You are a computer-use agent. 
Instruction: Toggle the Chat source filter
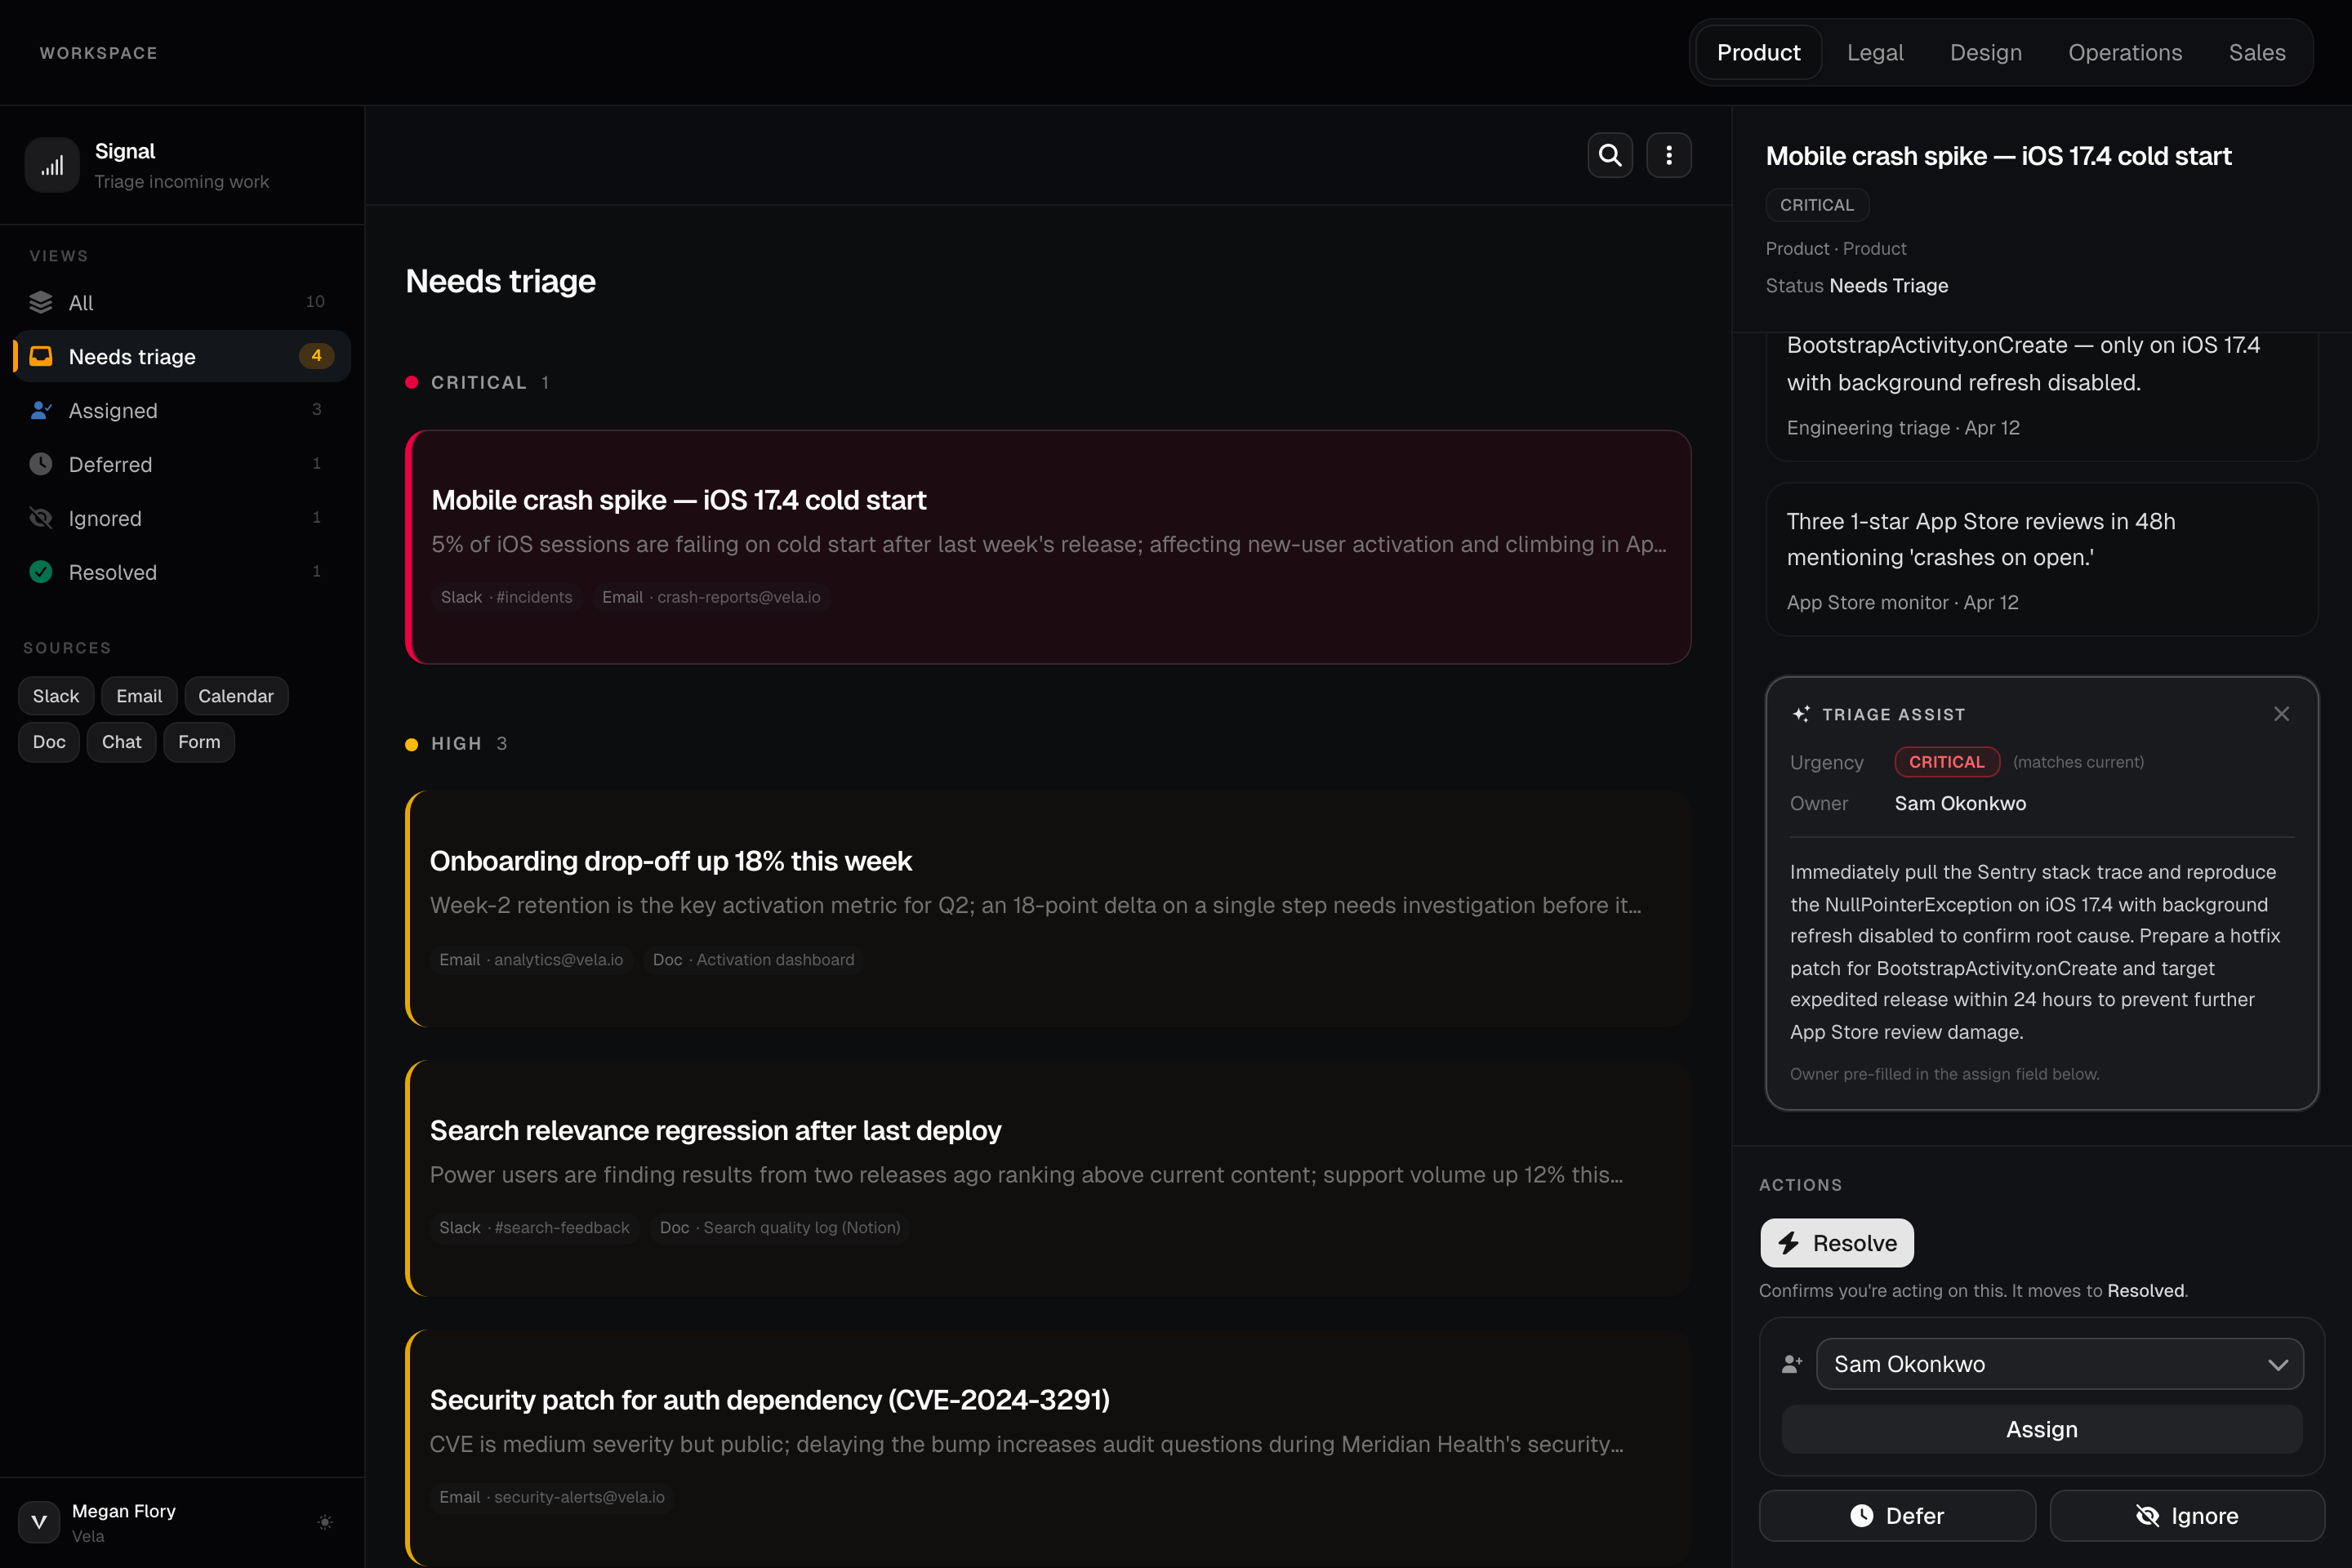122,742
